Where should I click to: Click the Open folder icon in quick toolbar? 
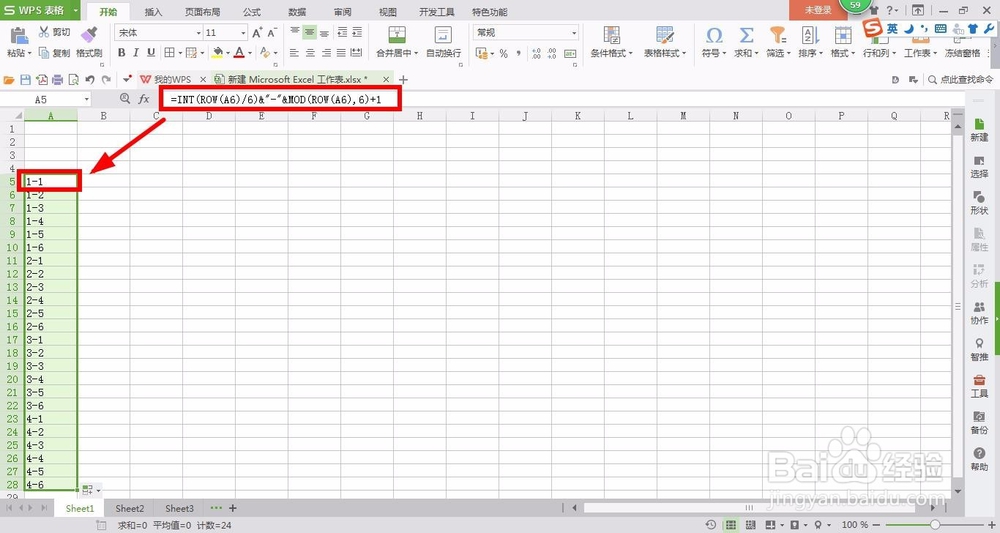[9, 80]
